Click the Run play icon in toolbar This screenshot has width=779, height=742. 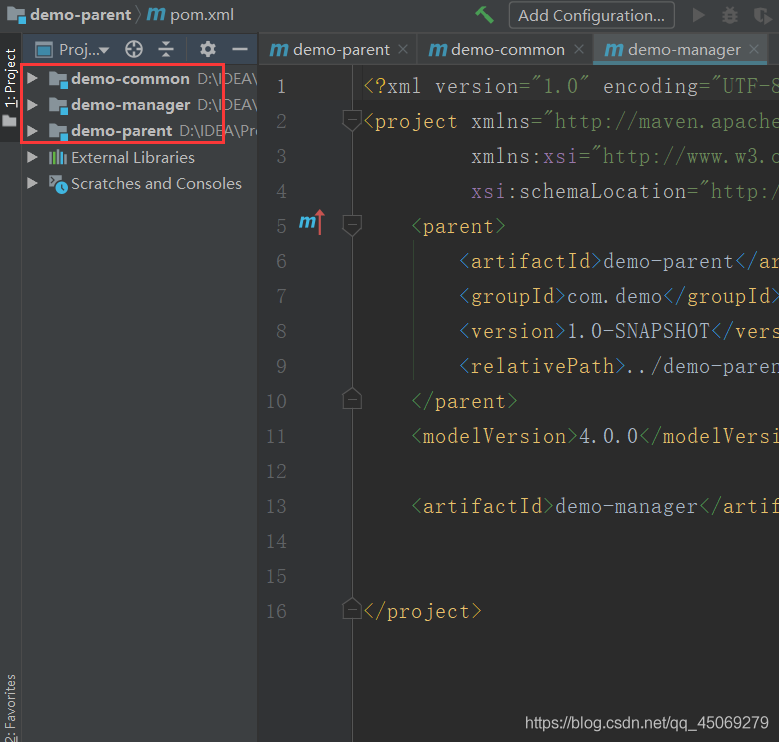699,15
